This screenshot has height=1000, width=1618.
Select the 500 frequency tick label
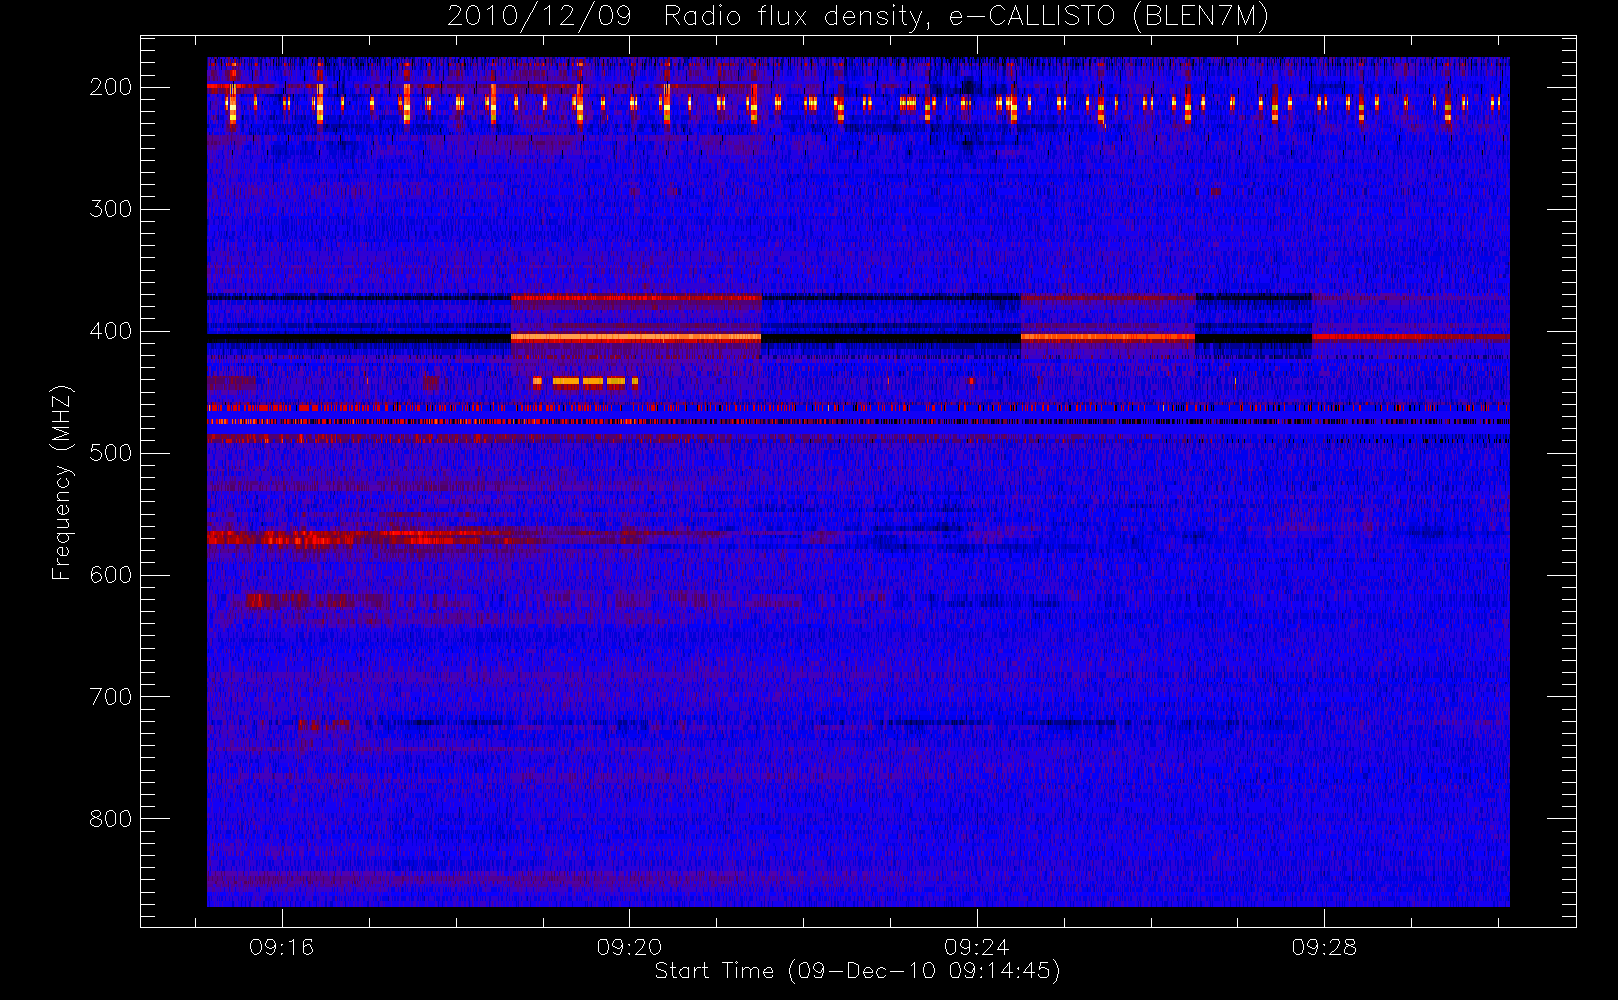[x=111, y=453]
